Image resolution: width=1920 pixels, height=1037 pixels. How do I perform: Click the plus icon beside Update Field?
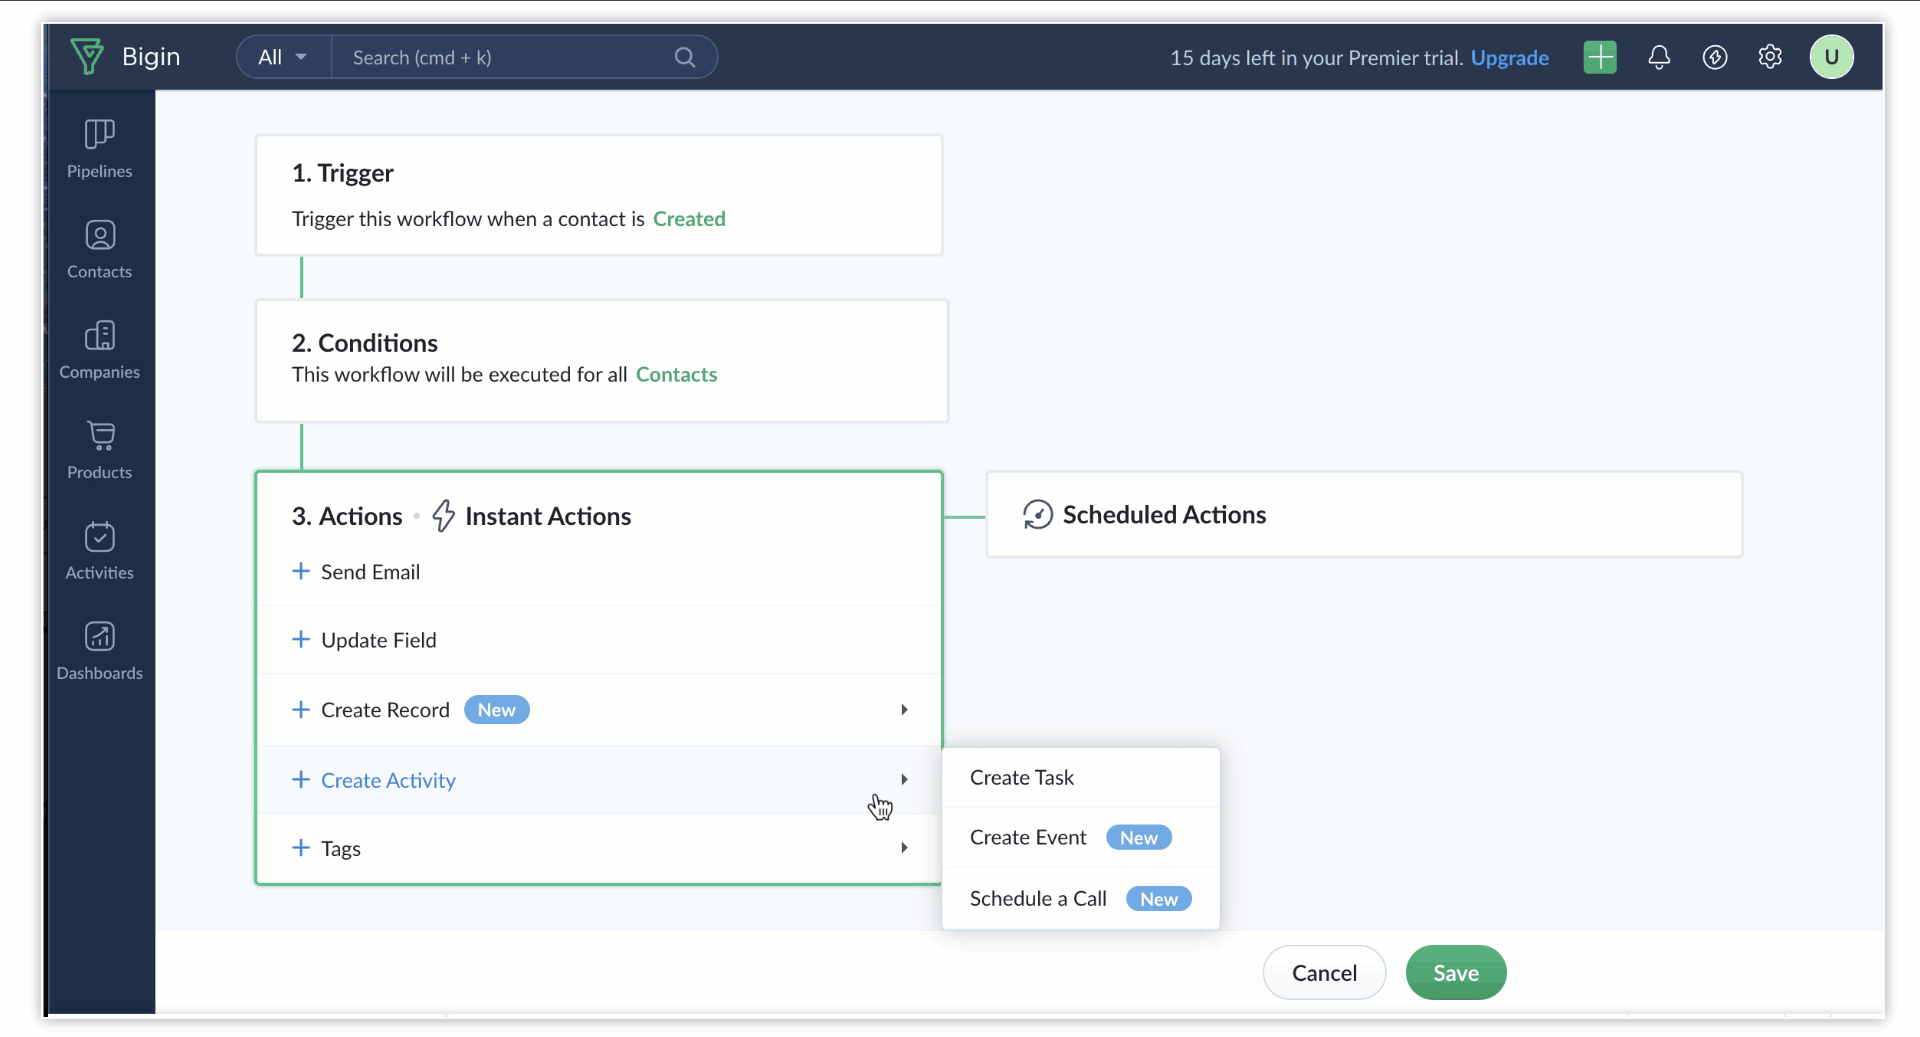click(300, 639)
